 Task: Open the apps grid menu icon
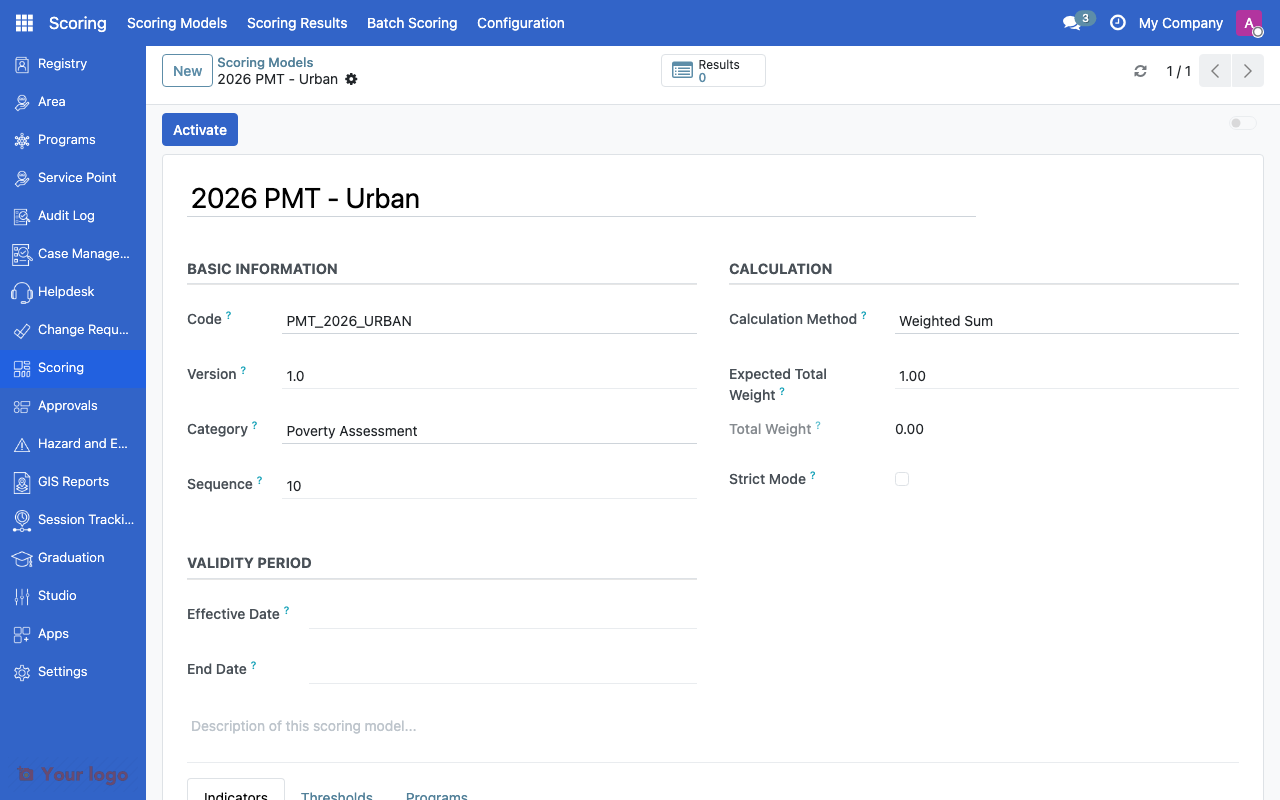[24, 23]
